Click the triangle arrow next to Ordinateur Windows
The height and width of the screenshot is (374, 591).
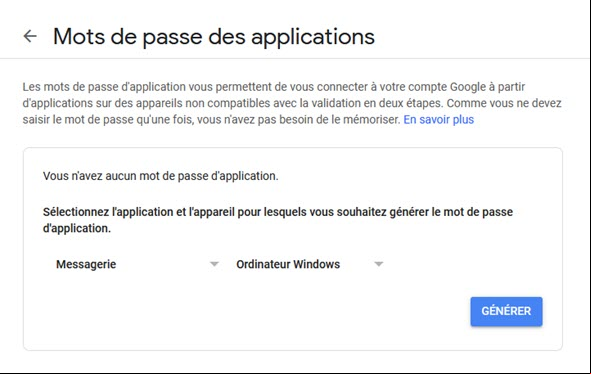378,264
